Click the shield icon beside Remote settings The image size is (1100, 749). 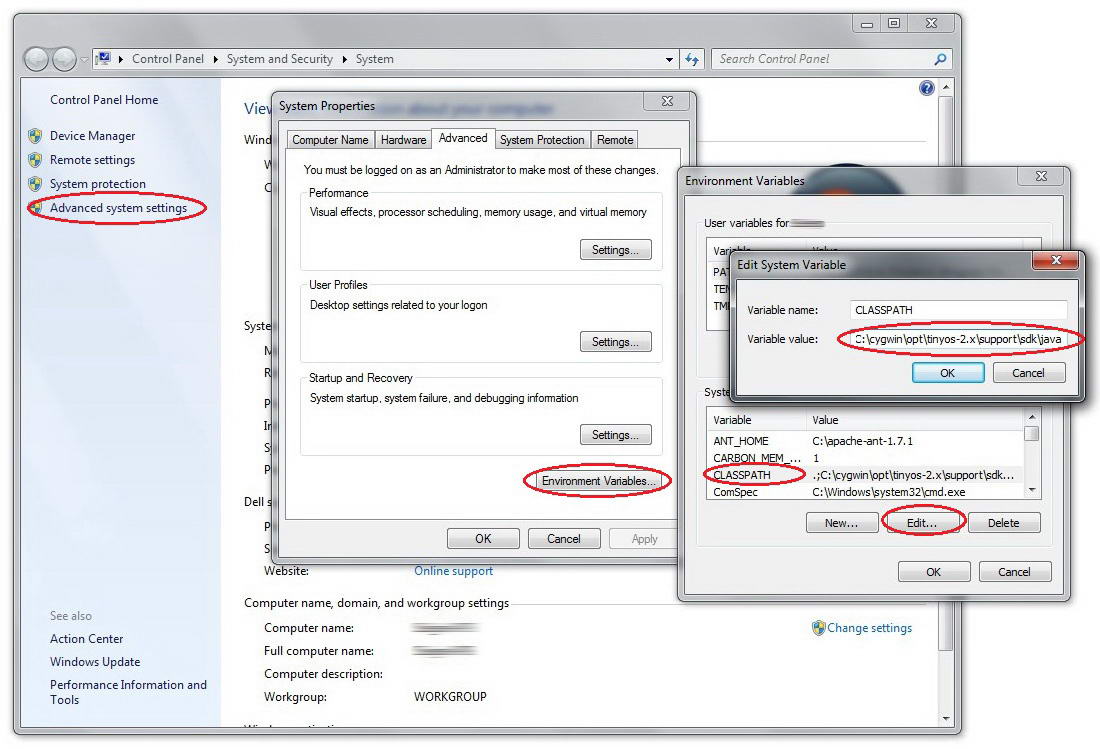coord(35,160)
